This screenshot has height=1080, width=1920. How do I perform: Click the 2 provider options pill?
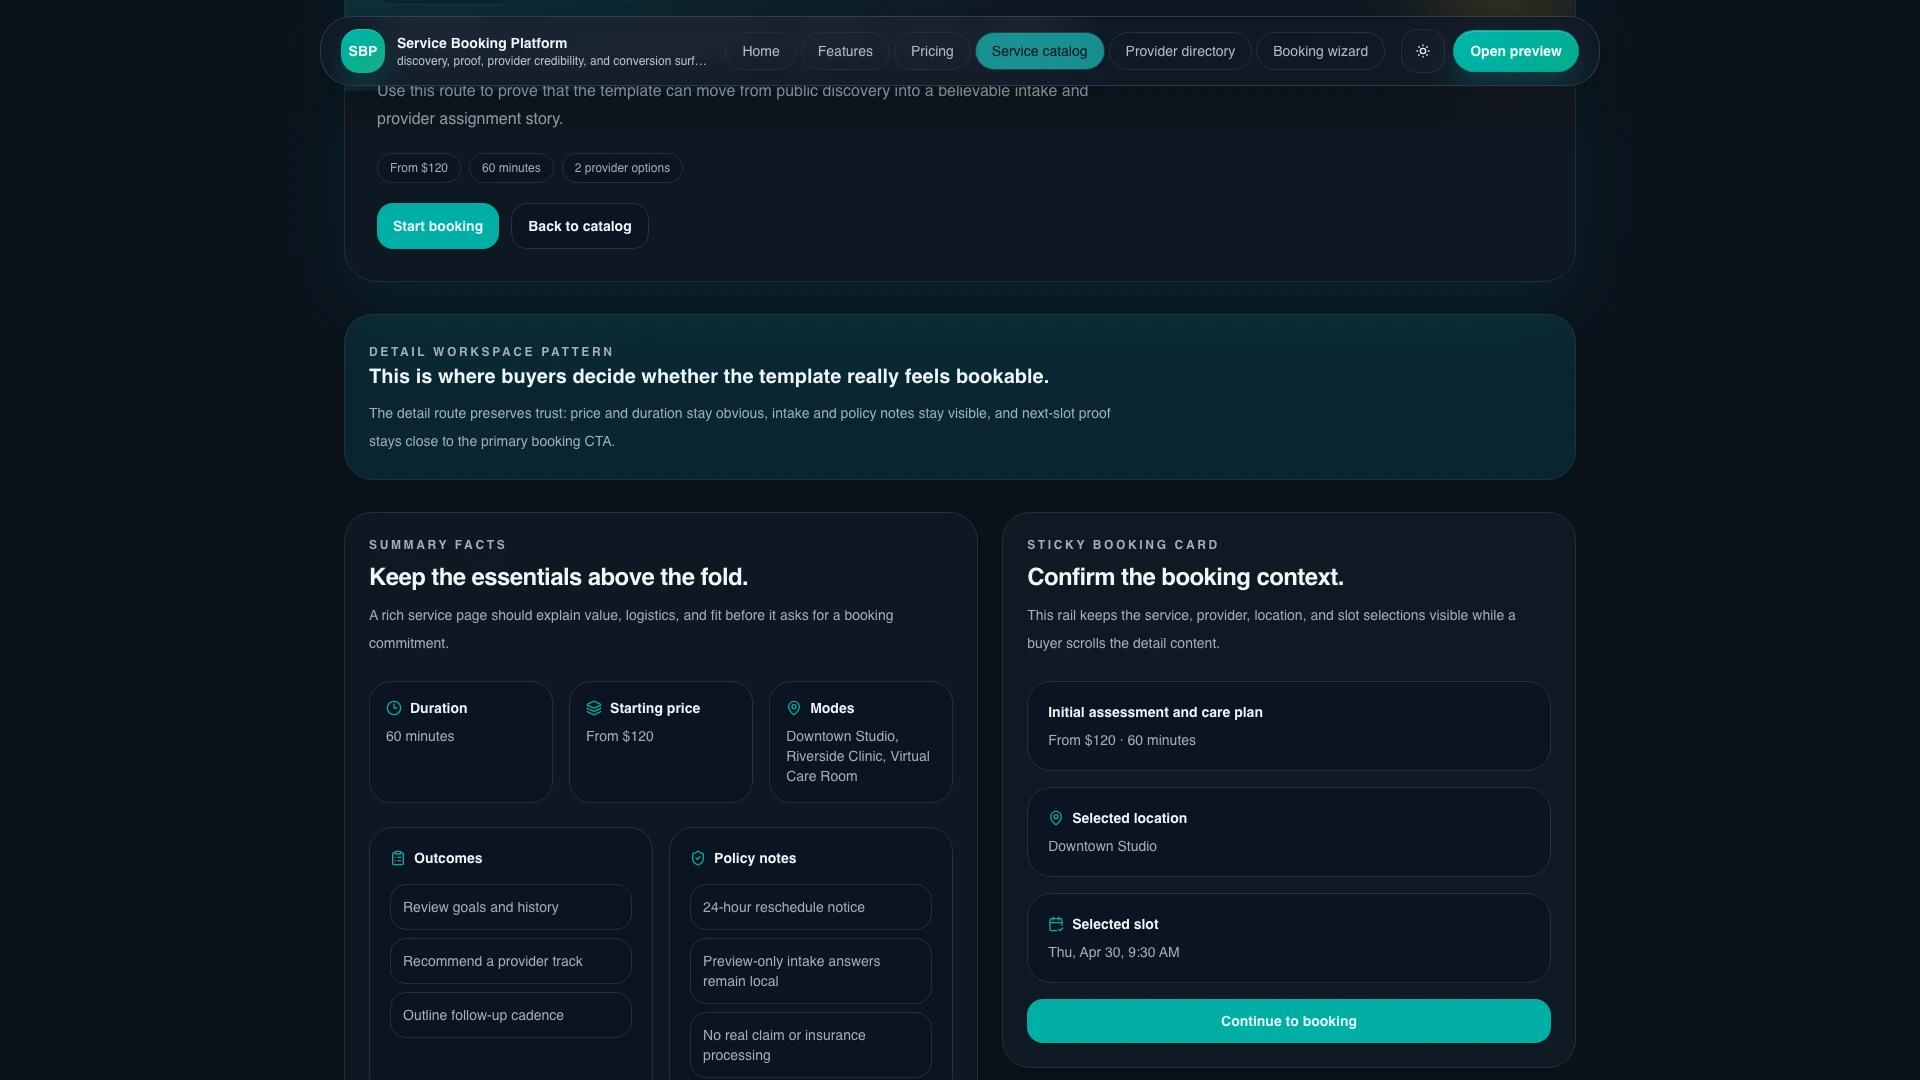pos(622,168)
